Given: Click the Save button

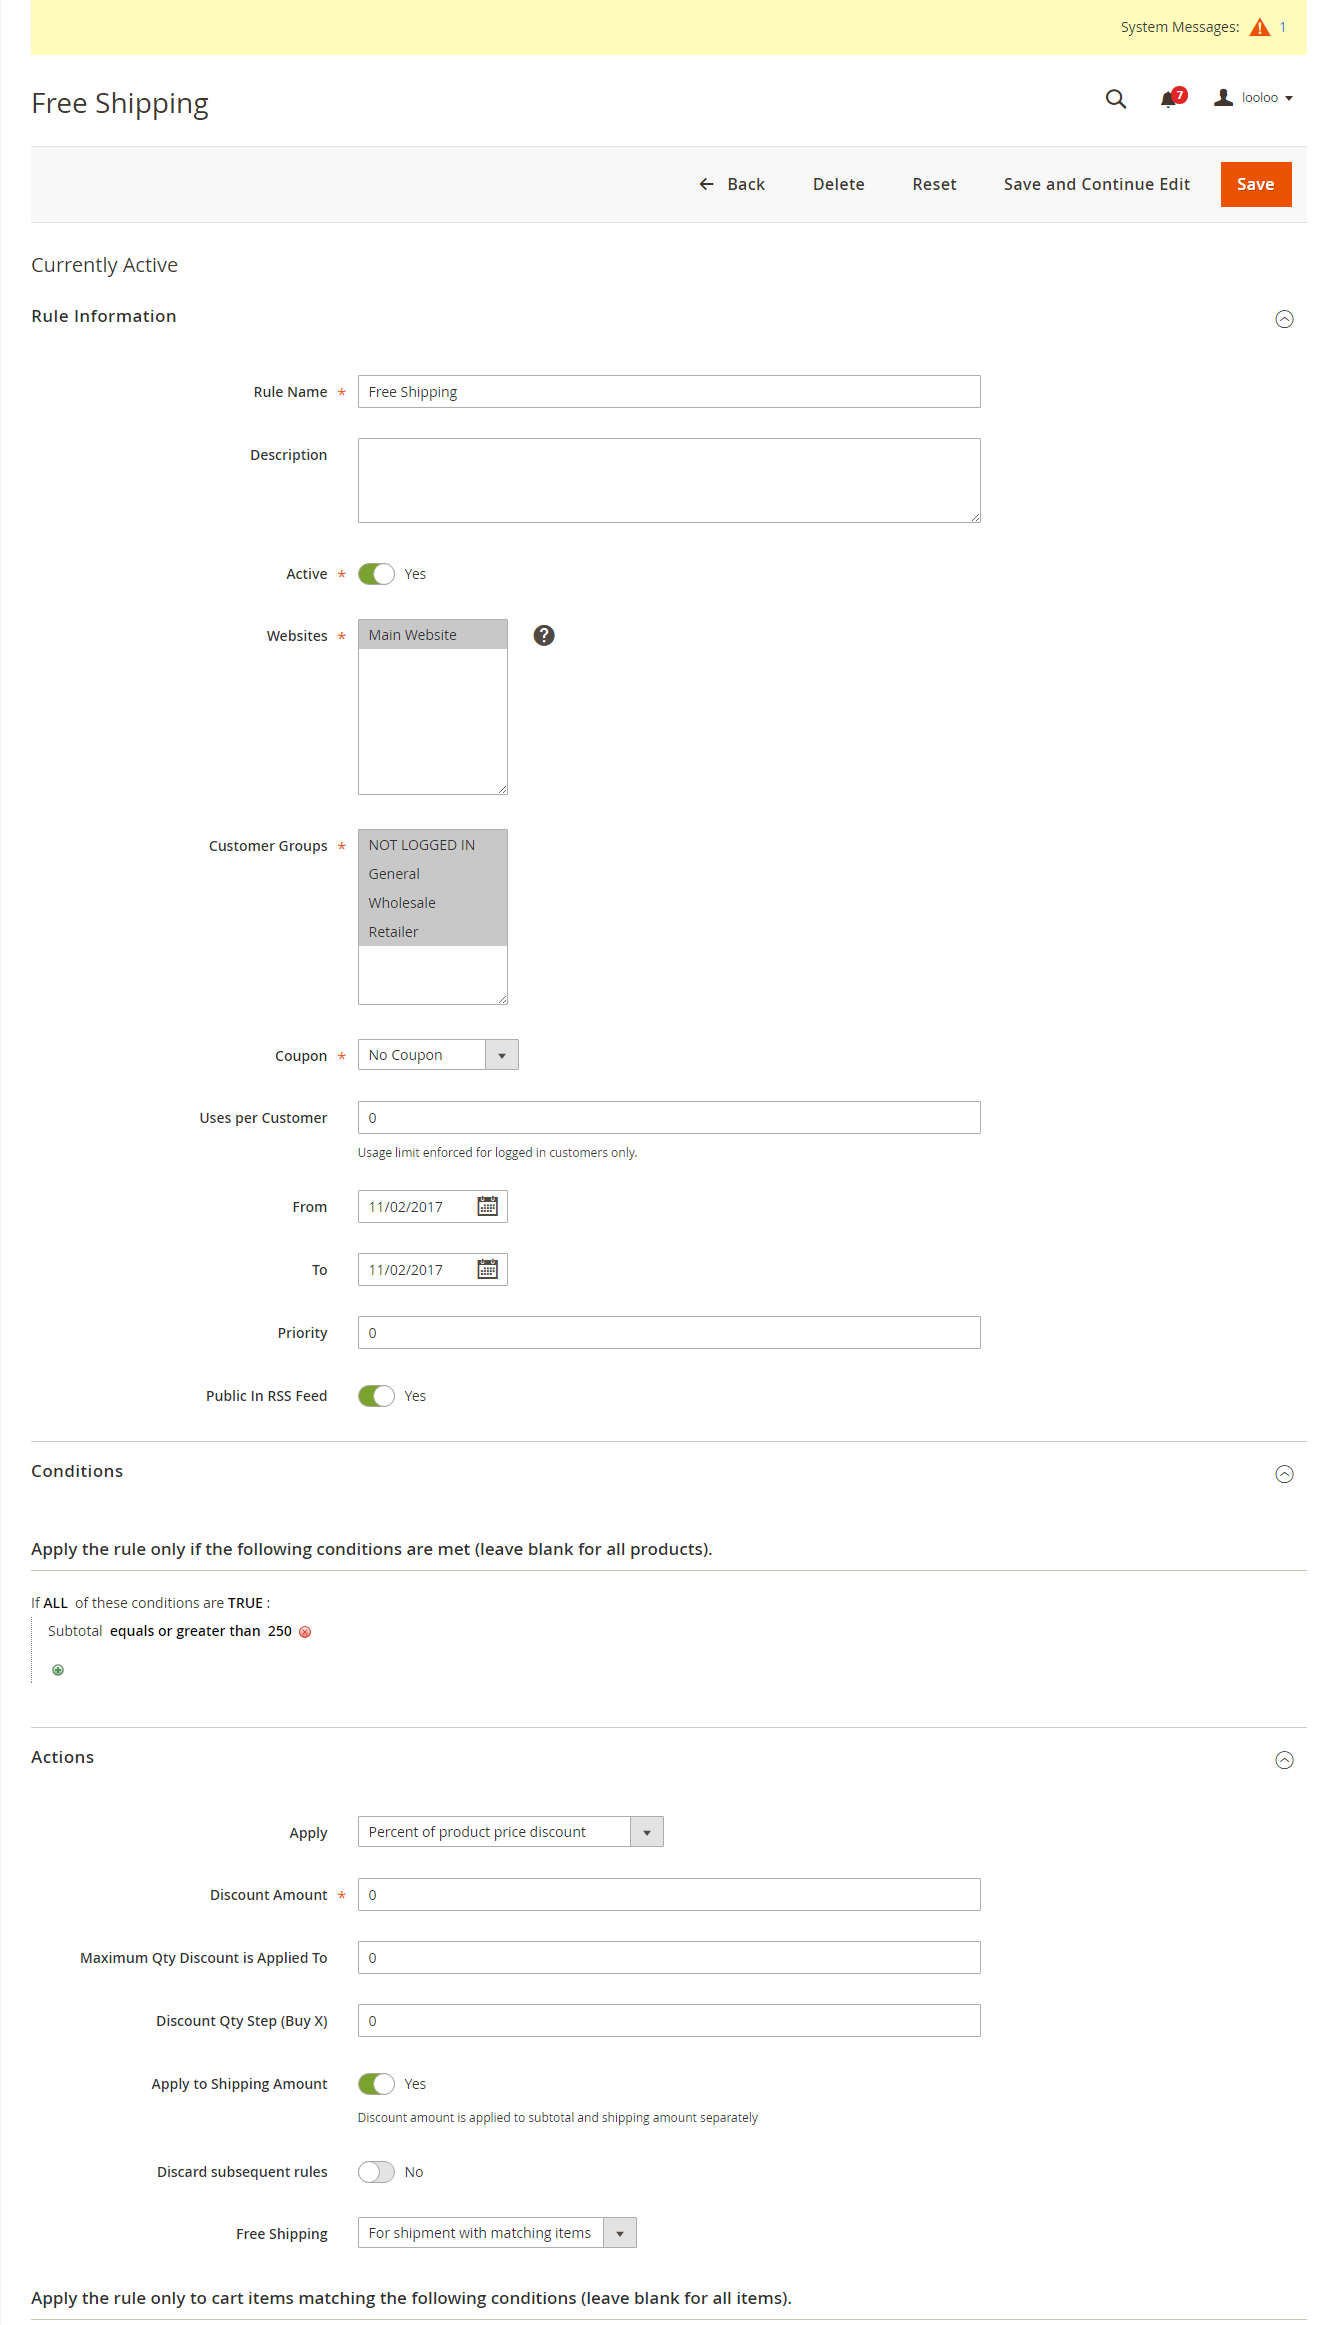Looking at the screenshot, I should tap(1255, 184).
